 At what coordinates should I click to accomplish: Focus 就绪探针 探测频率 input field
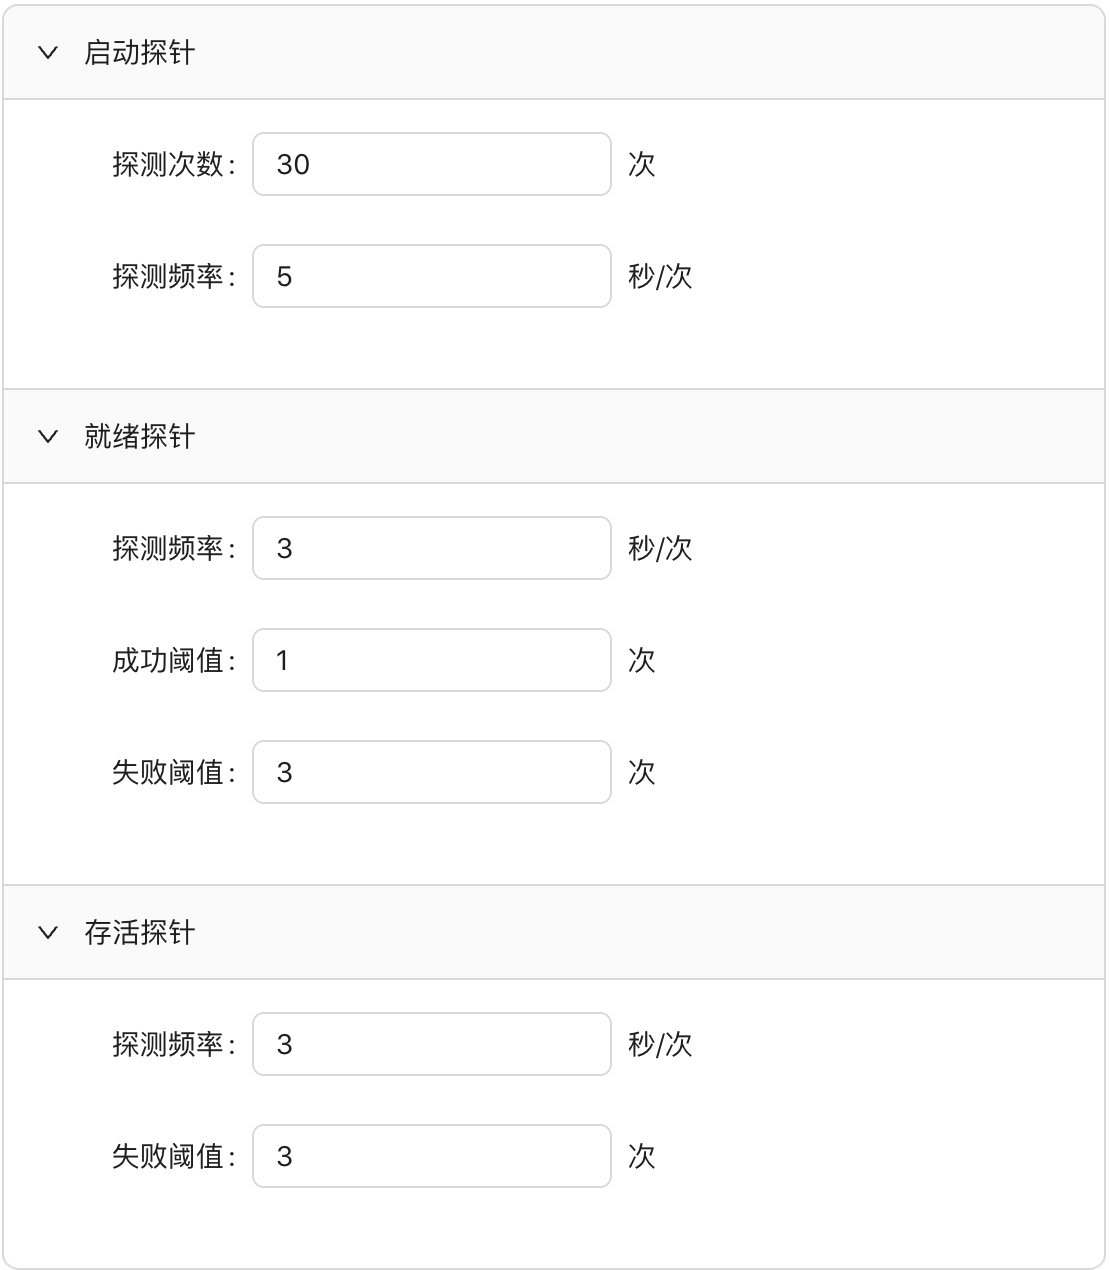(x=431, y=548)
